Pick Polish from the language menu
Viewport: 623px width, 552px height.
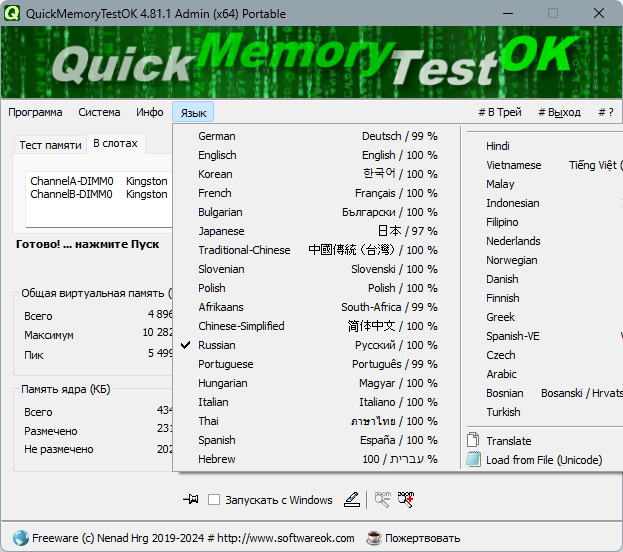(x=317, y=288)
